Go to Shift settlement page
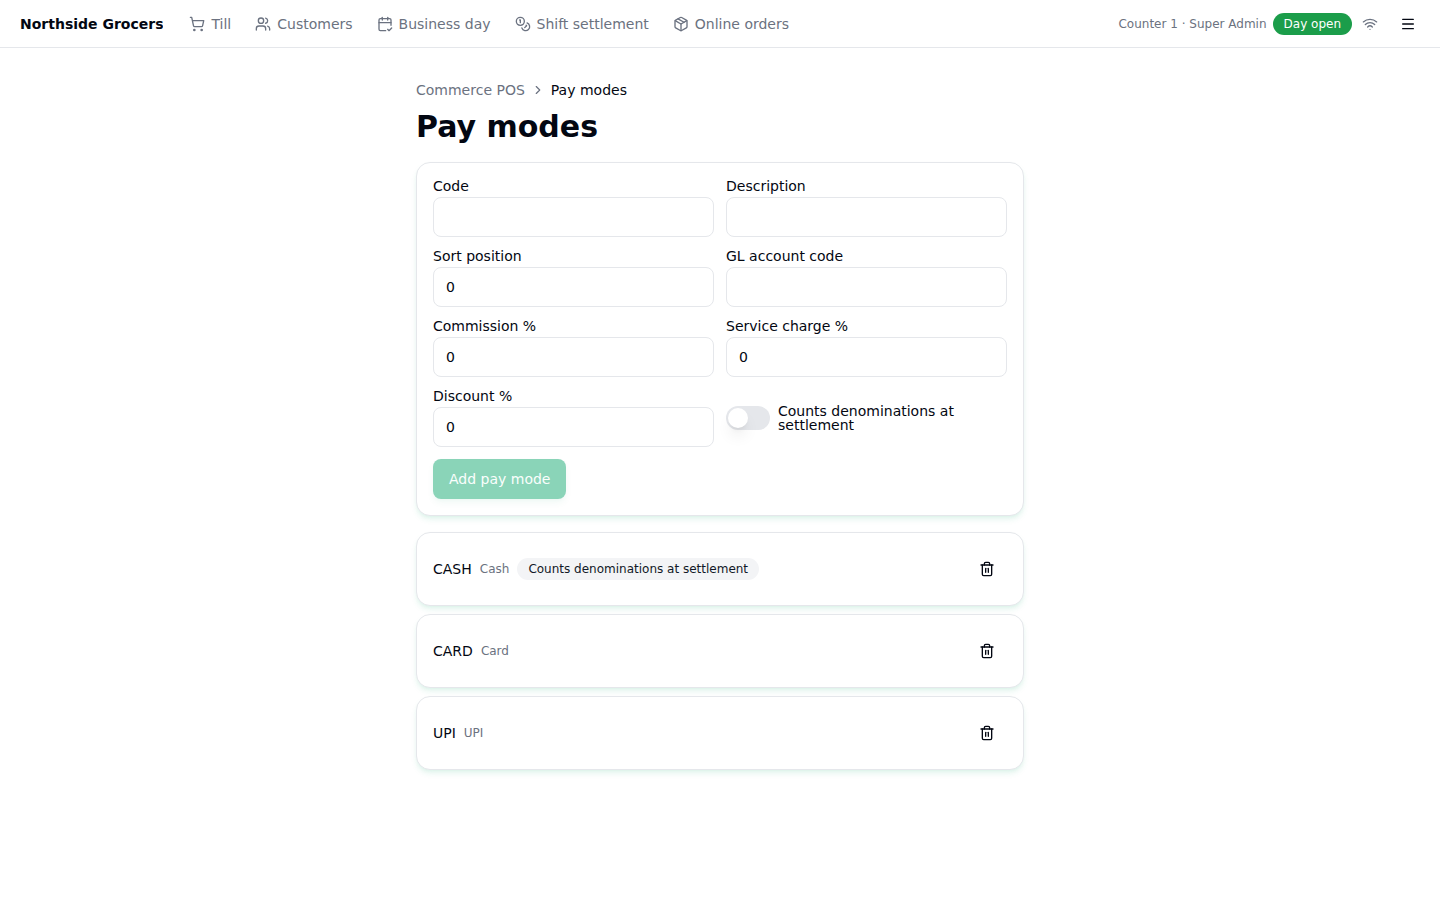Screen dimensions: 1440x900 tap(582, 24)
